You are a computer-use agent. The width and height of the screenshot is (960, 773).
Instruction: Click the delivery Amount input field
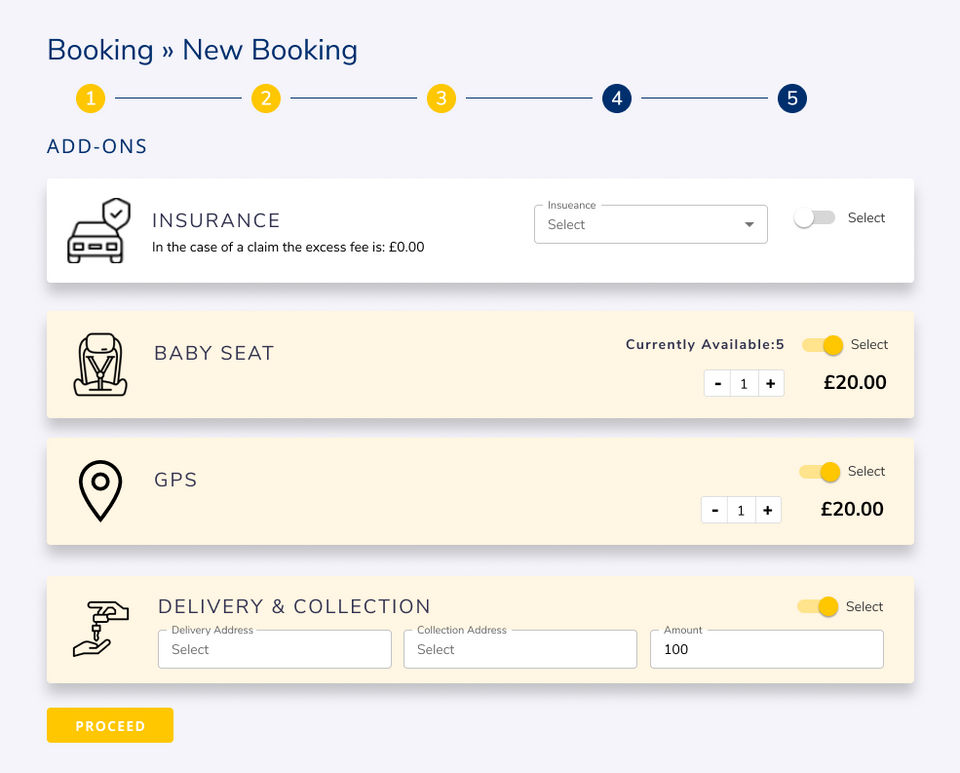pos(766,649)
